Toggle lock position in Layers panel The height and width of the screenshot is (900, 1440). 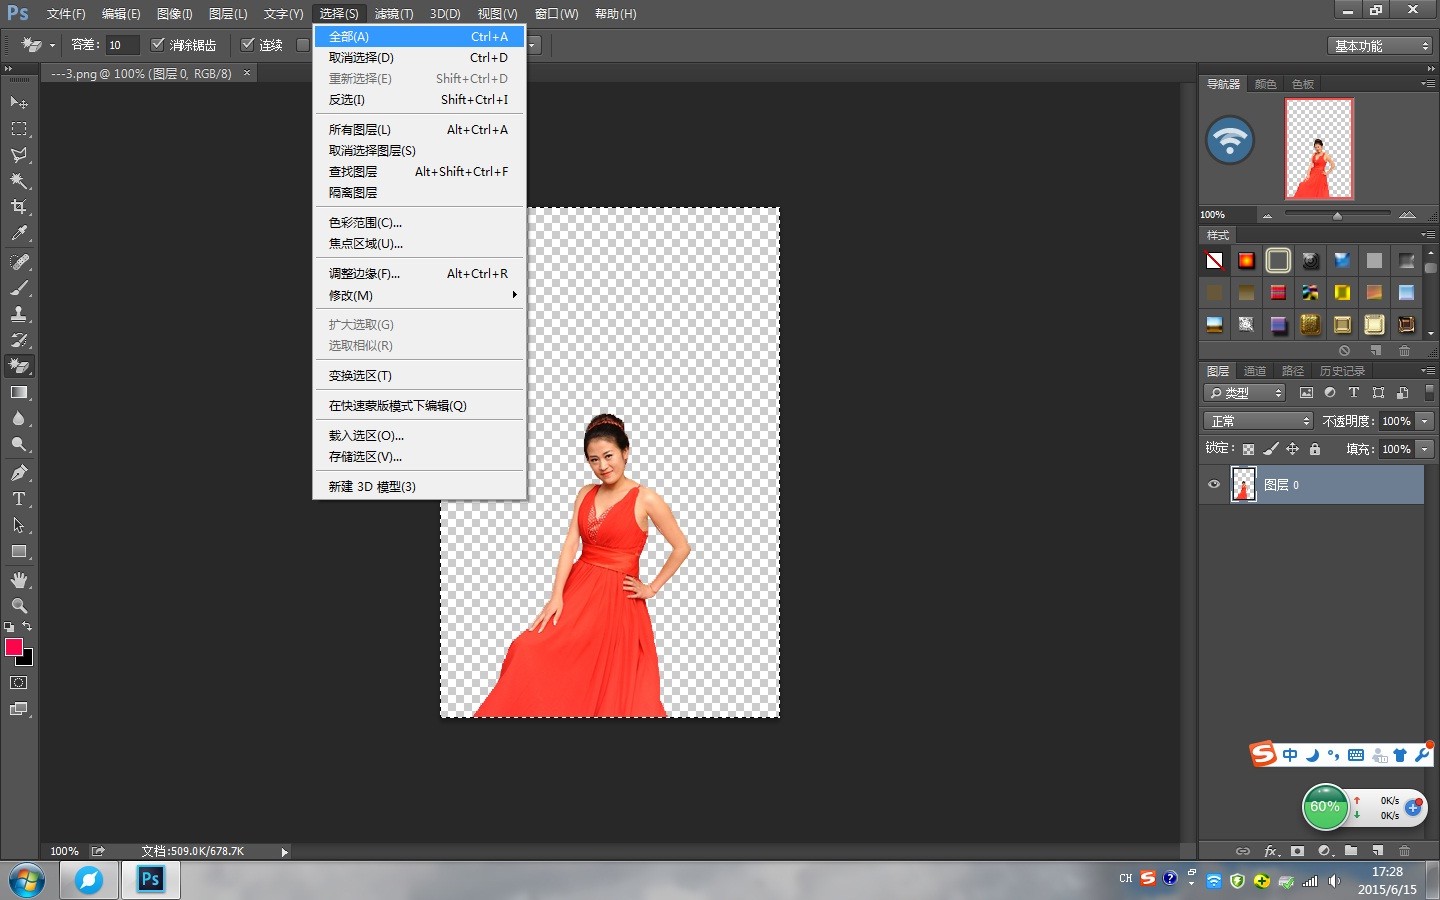coord(1292,449)
